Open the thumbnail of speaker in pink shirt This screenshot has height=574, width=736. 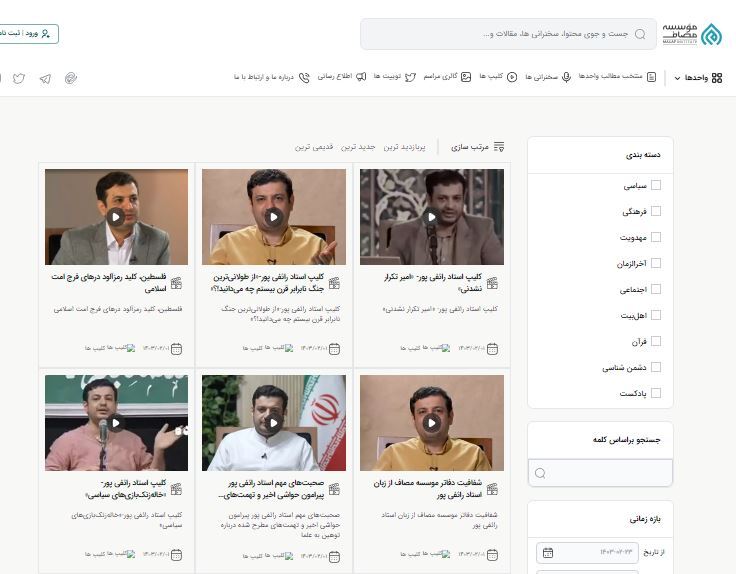116,423
